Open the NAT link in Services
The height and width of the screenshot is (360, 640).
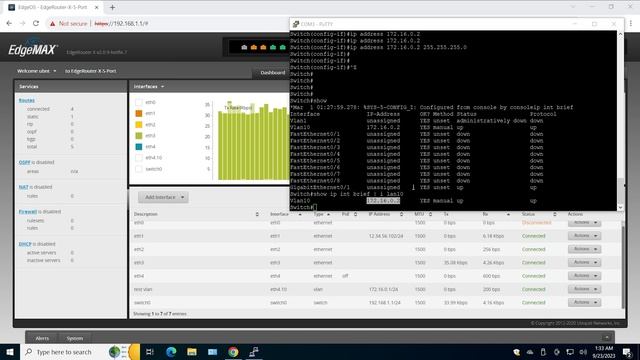click(23, 187)
